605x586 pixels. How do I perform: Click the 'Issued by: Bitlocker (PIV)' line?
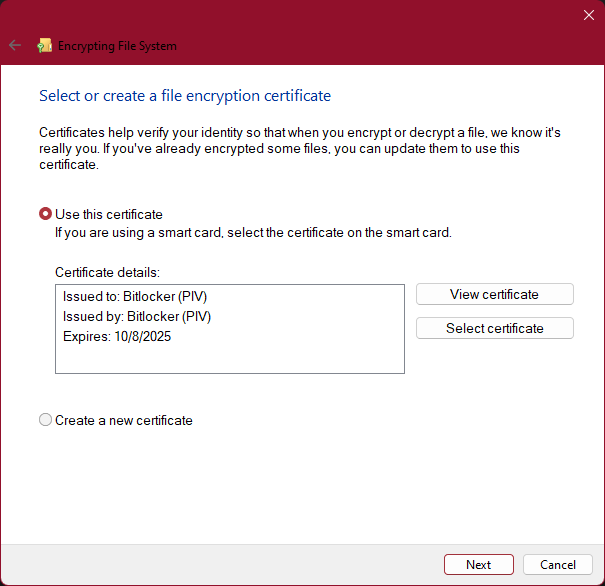point(137,316)
